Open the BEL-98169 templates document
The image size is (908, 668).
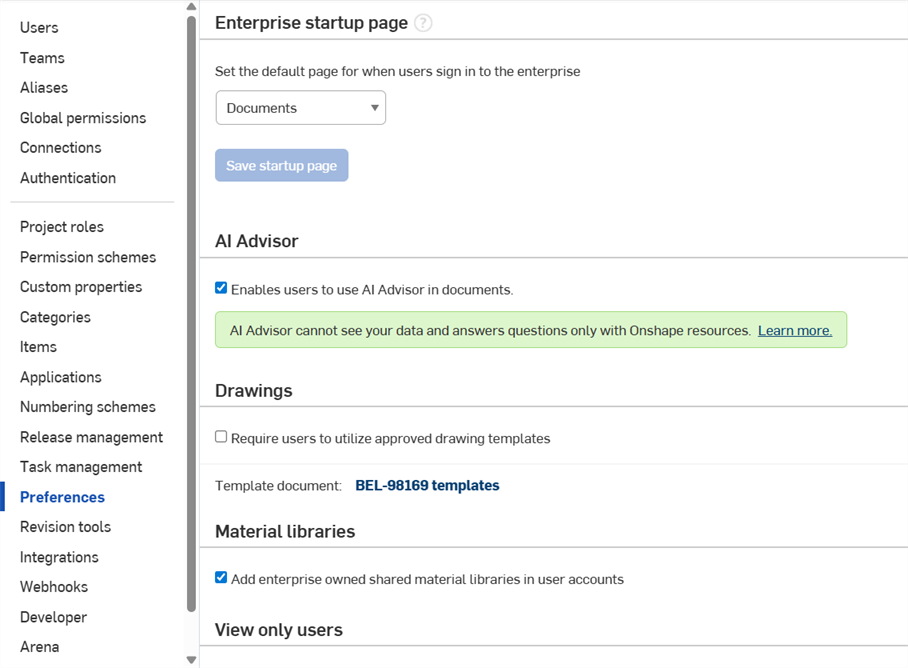click(427, 485)
